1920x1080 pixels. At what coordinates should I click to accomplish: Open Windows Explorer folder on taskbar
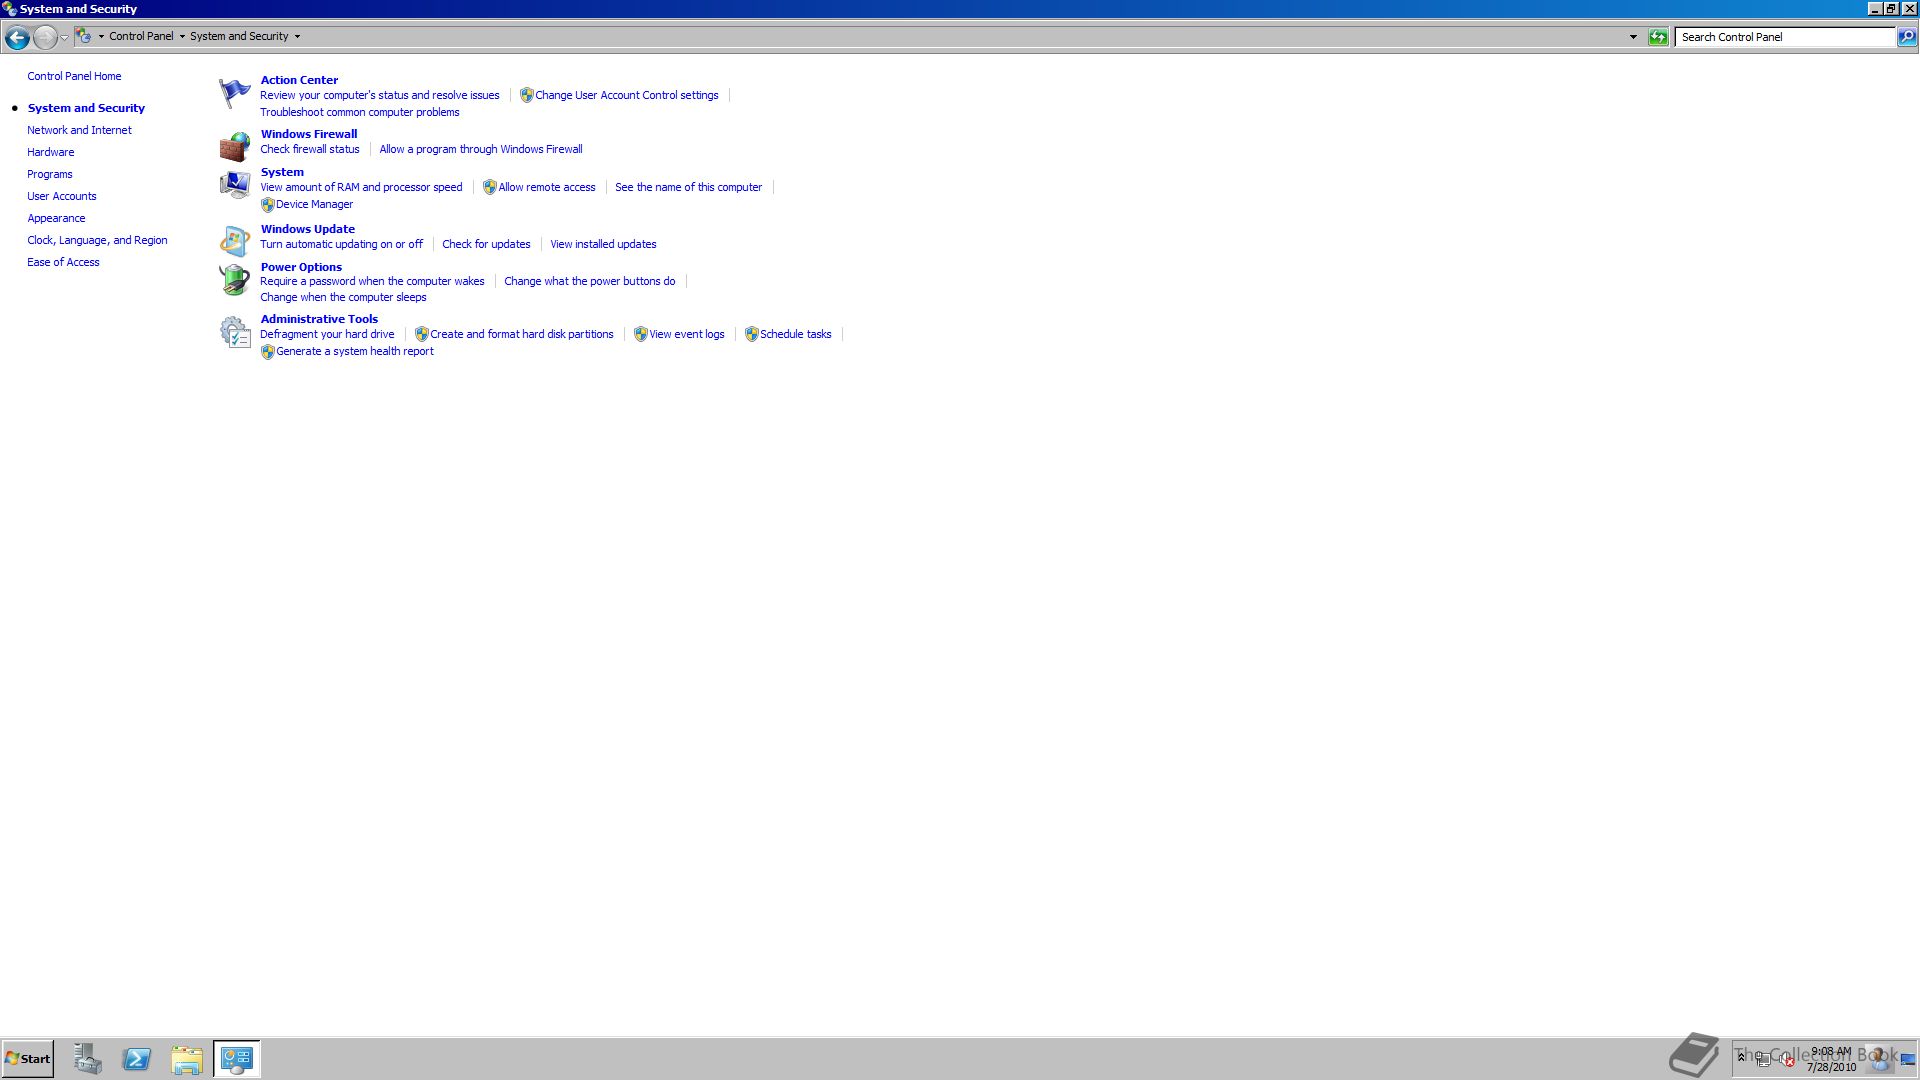click(187, 1059)
